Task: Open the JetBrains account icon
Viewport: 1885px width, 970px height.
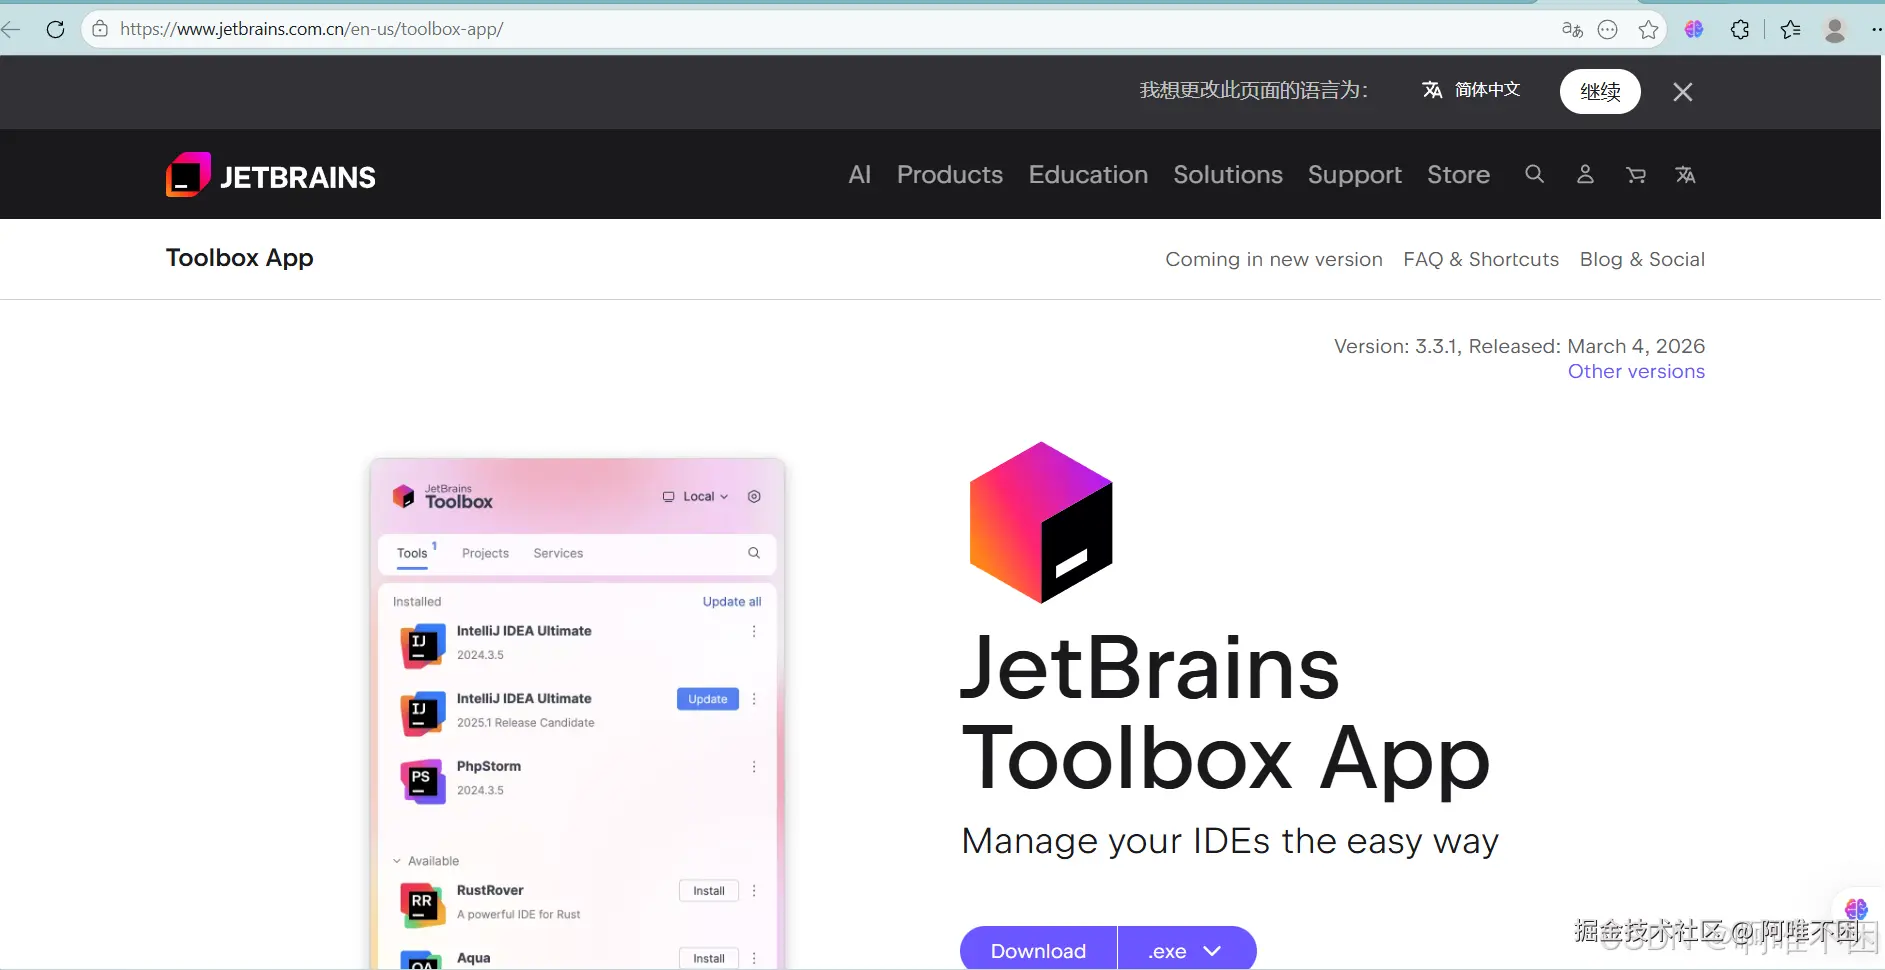Action: click(1585, 175)
